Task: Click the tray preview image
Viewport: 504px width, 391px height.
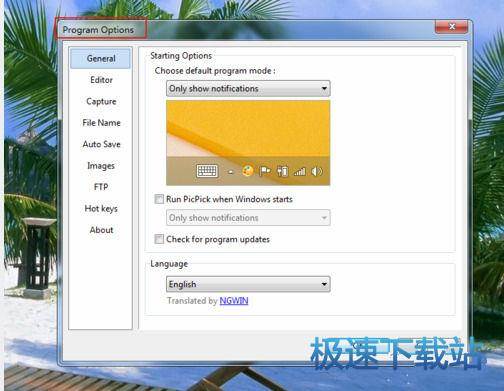Action: pyautogui.click(x=248, y=143)
